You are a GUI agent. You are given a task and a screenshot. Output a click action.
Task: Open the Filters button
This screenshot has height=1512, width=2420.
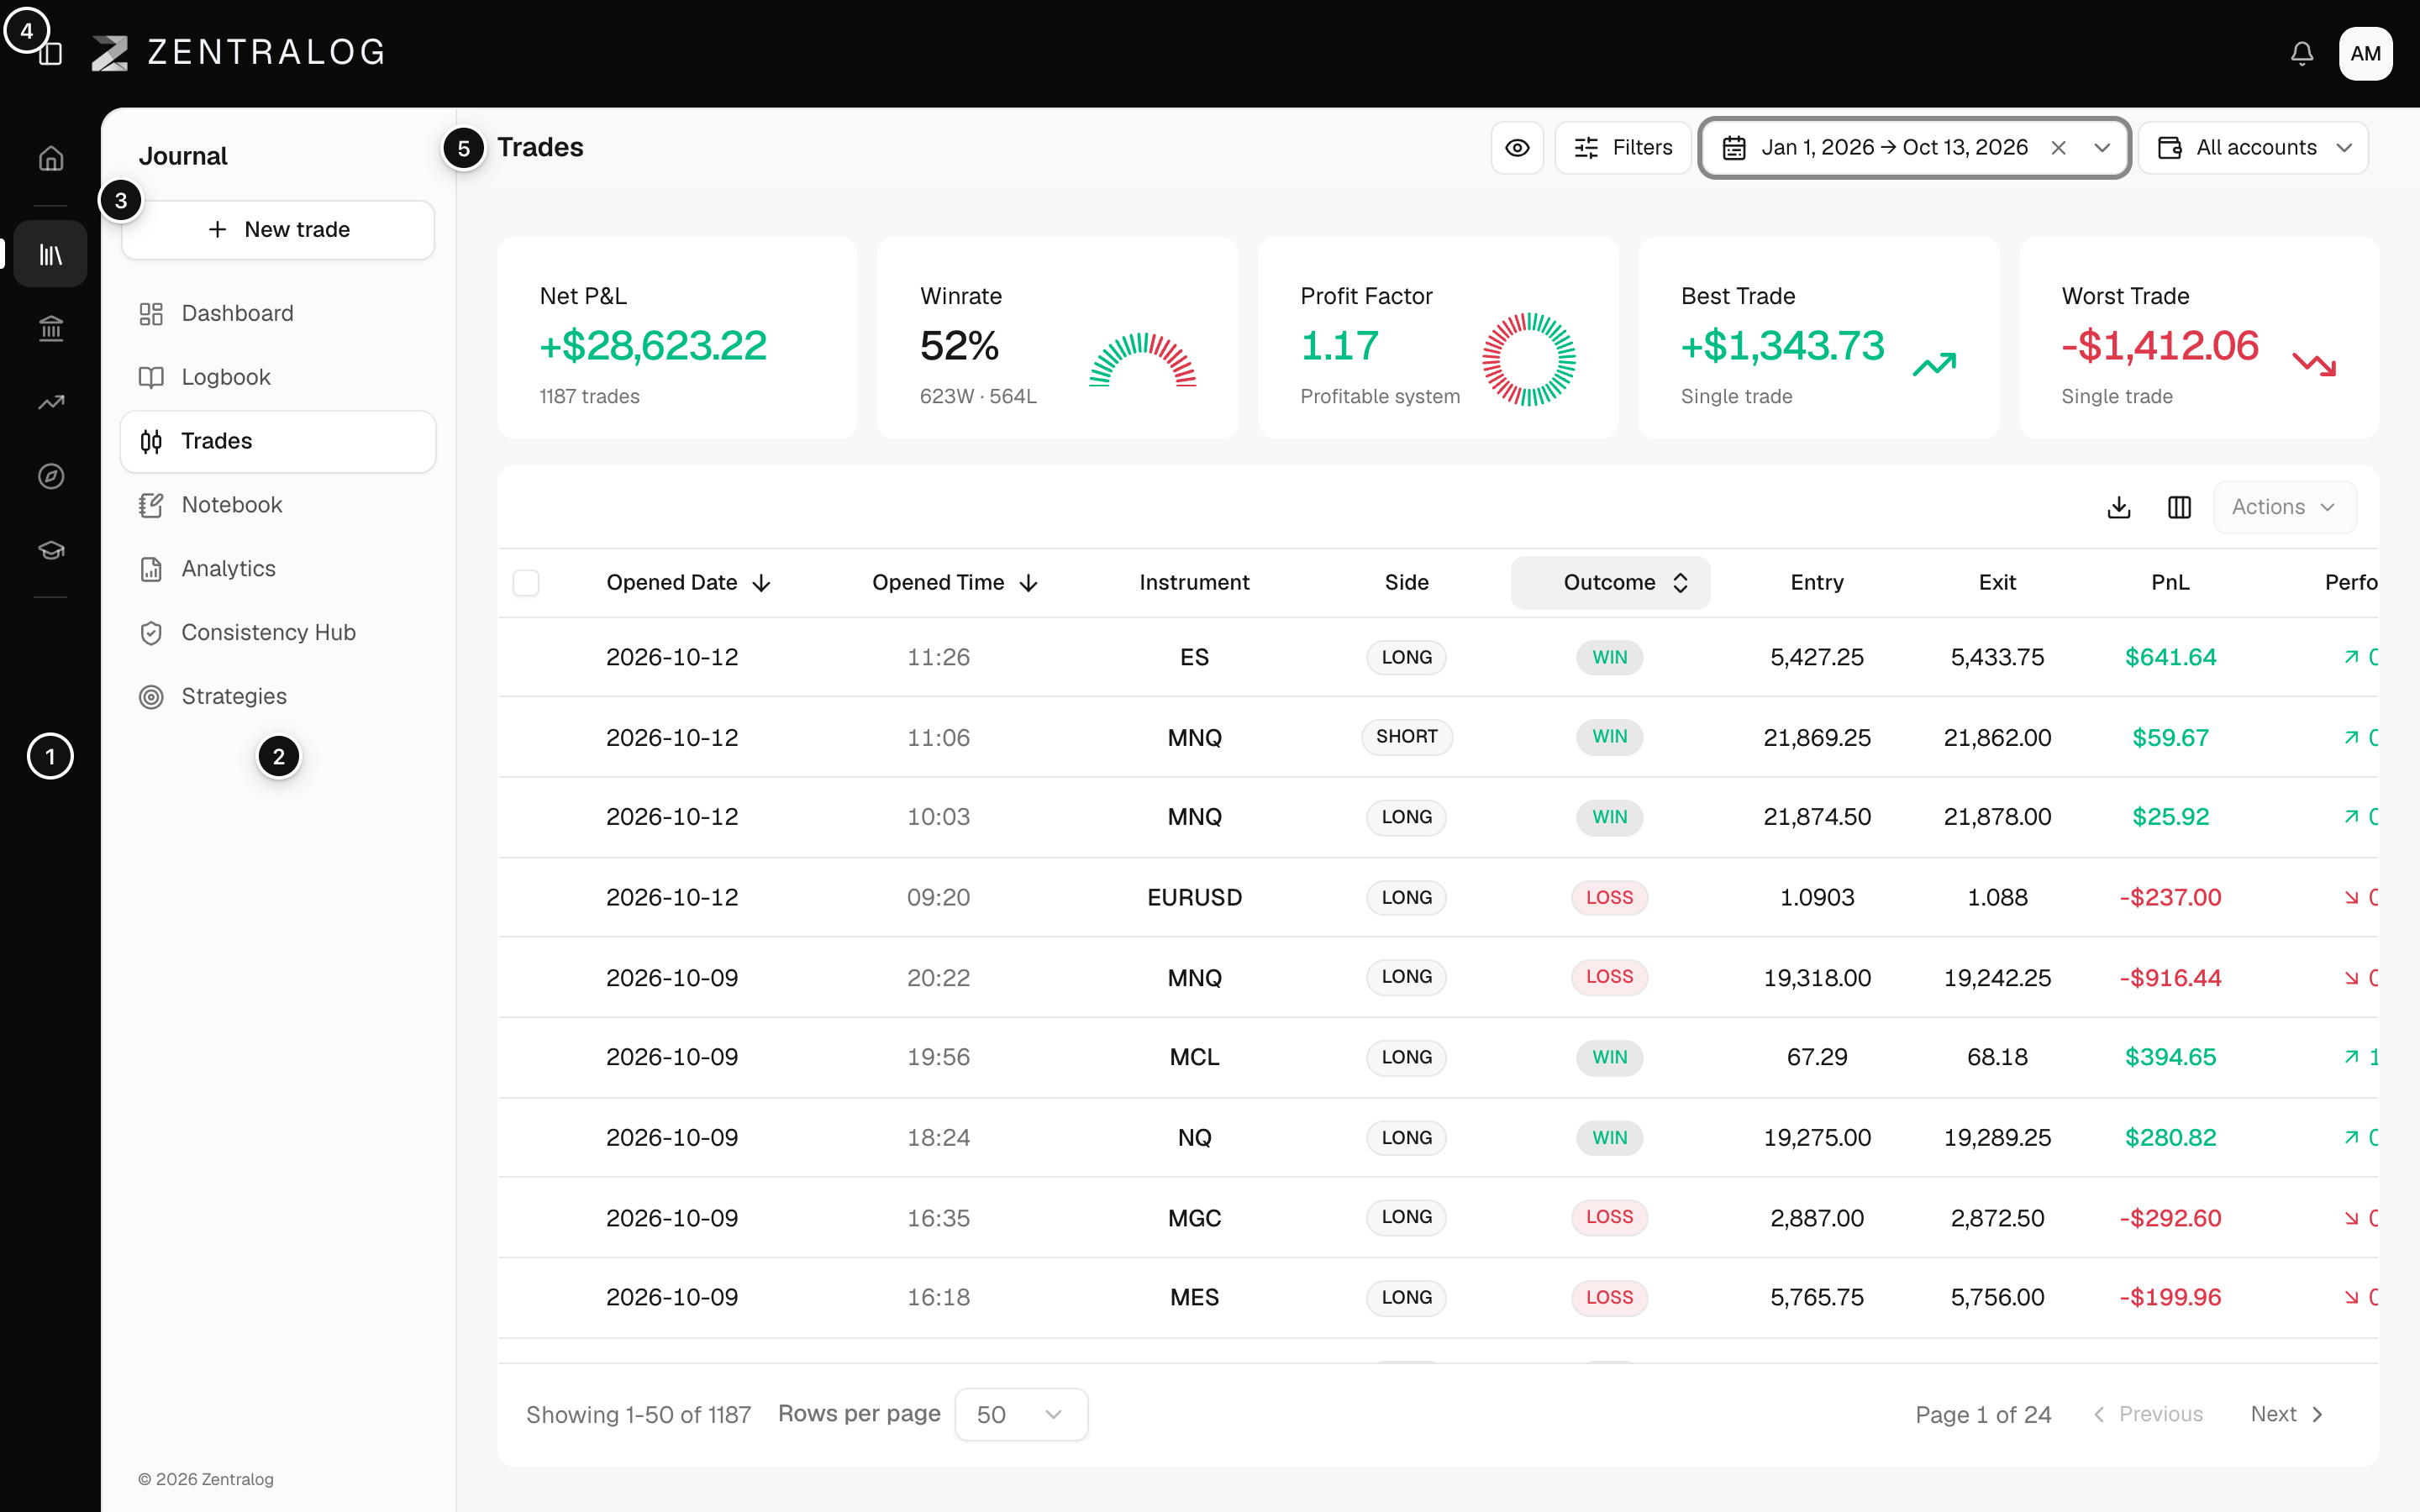(x=1622, y=148)
